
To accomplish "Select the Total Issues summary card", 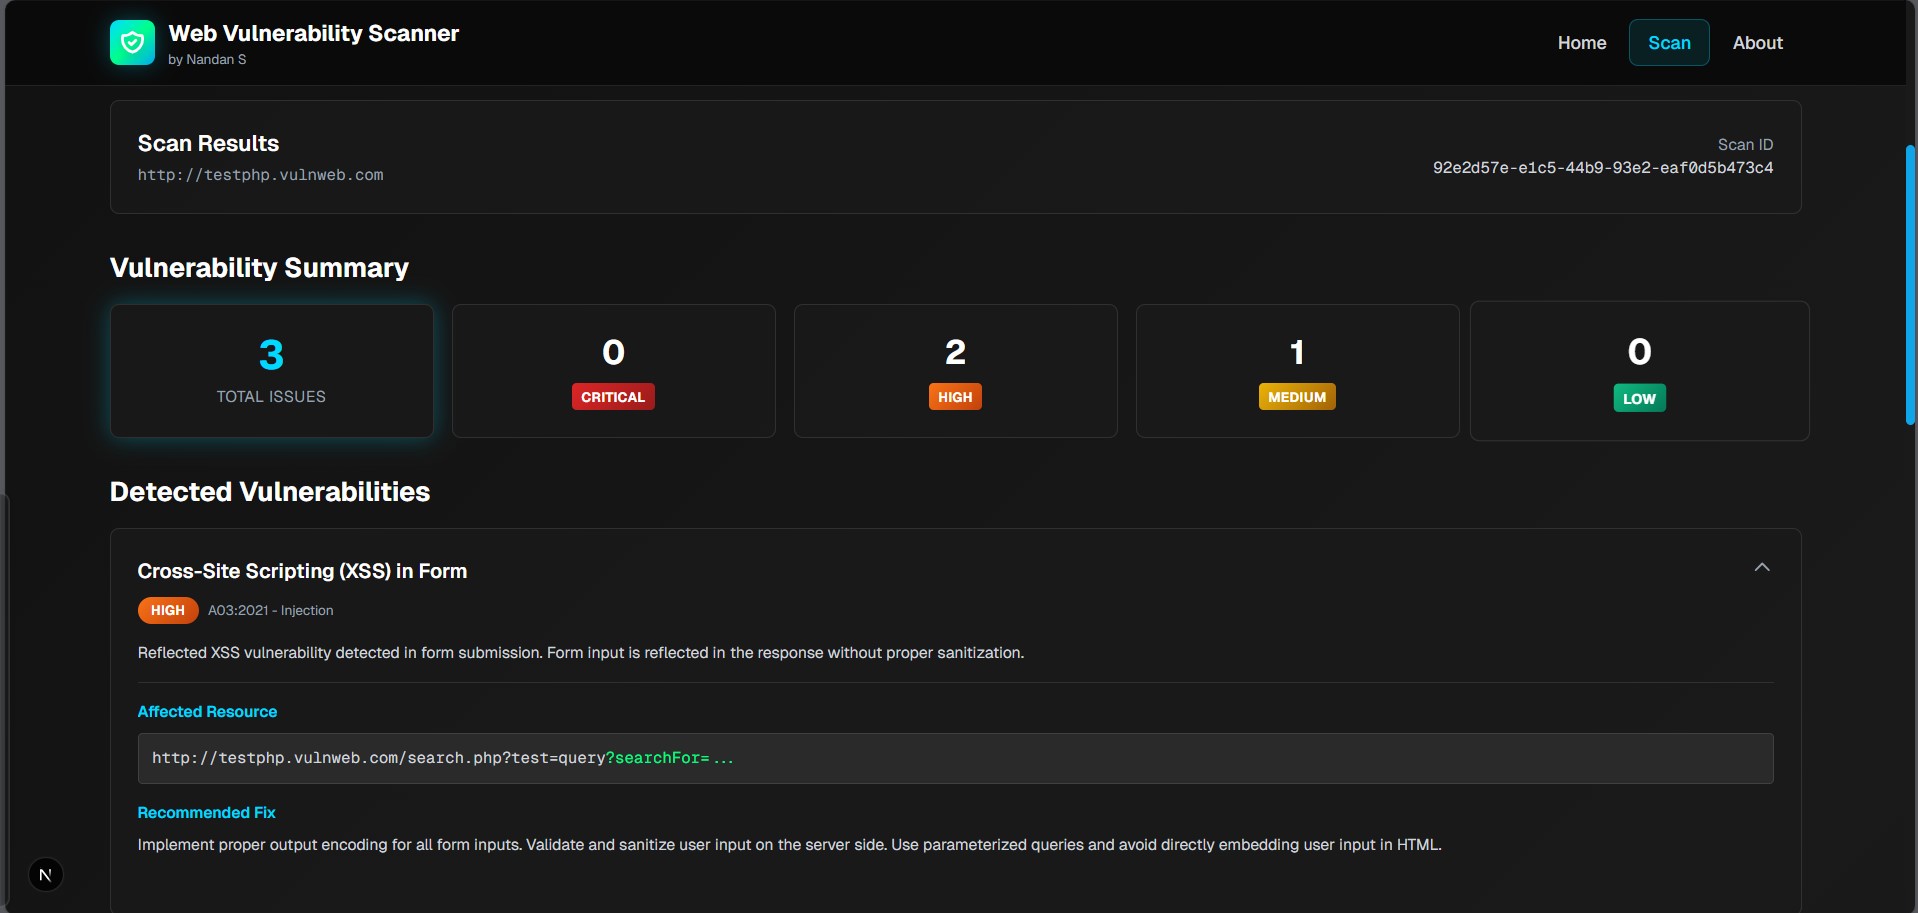I will tap(272, 371).
